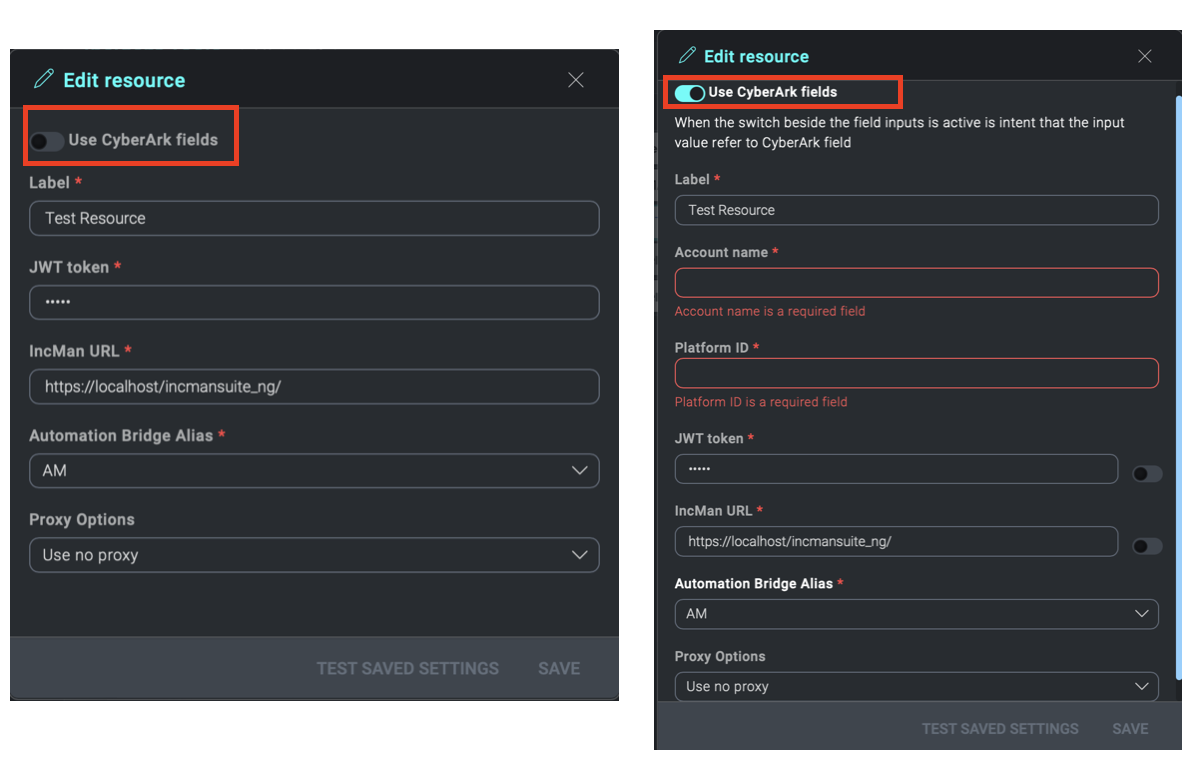Click TEST SAVED SETTINGS in CyberArk-enabled dialog
The width and height of the screenshot is (1184, 762).
tap(1000, 729)
